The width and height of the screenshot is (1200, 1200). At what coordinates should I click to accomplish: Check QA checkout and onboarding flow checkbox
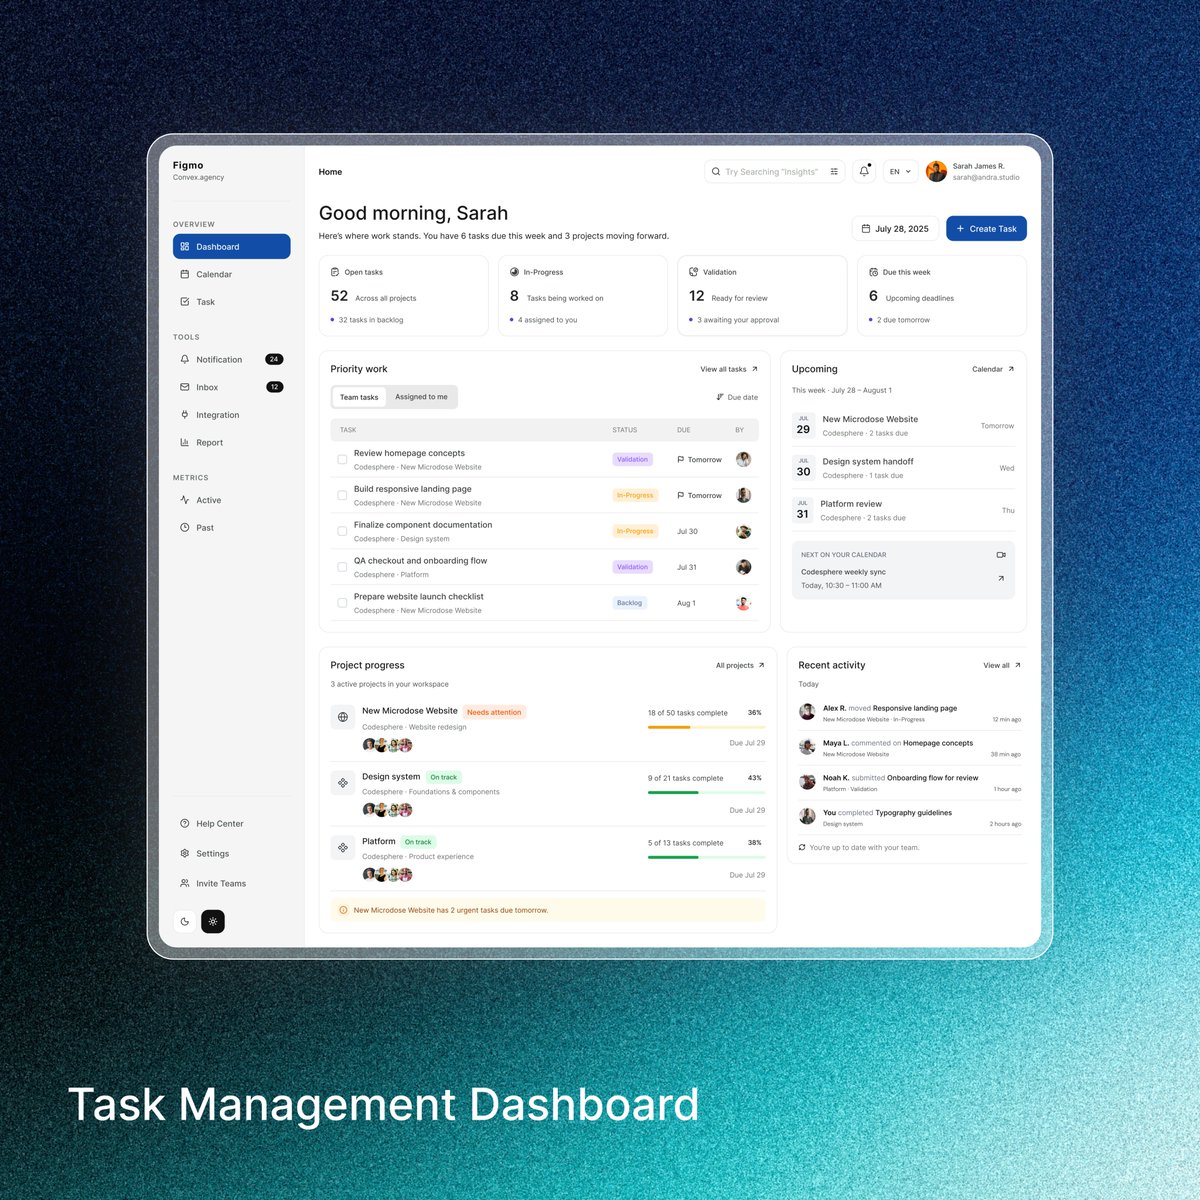[342, 567]
